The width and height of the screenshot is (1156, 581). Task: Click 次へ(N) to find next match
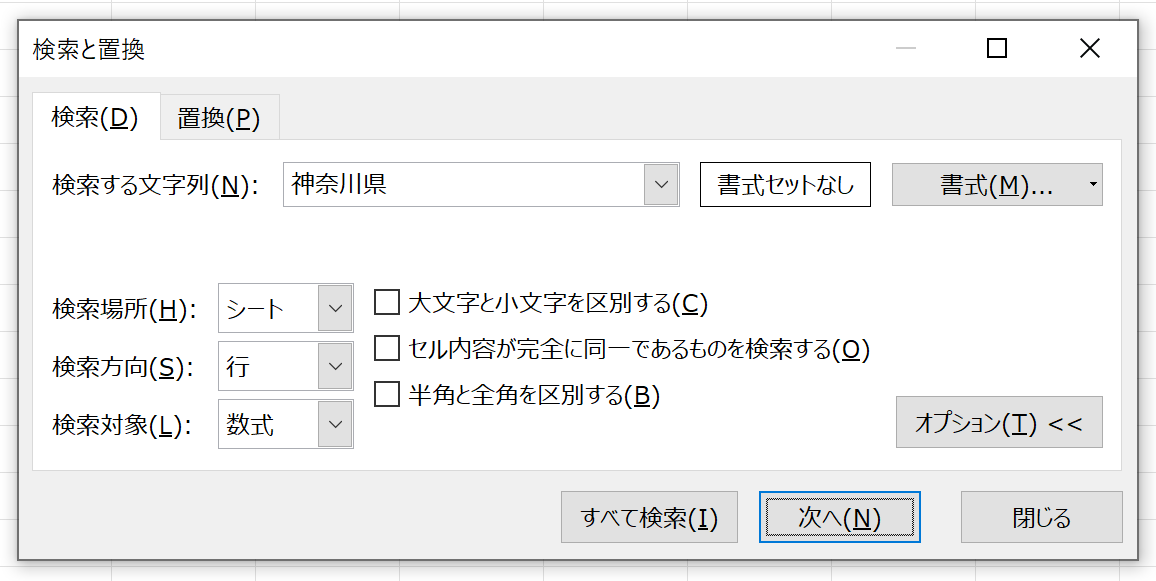(840, 518)
